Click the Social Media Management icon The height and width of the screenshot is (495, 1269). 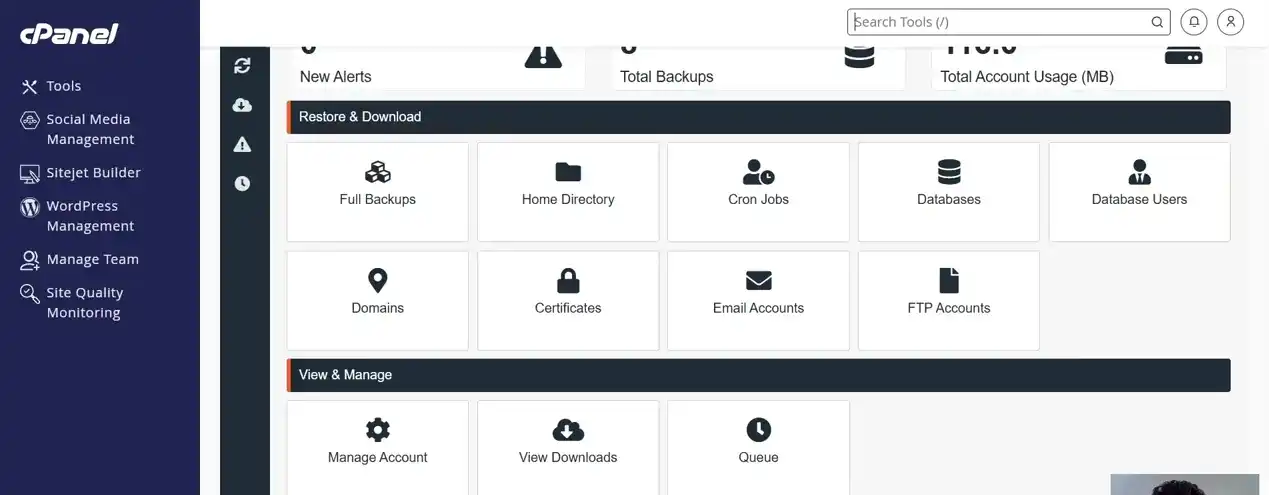click(x=29, y=120)
